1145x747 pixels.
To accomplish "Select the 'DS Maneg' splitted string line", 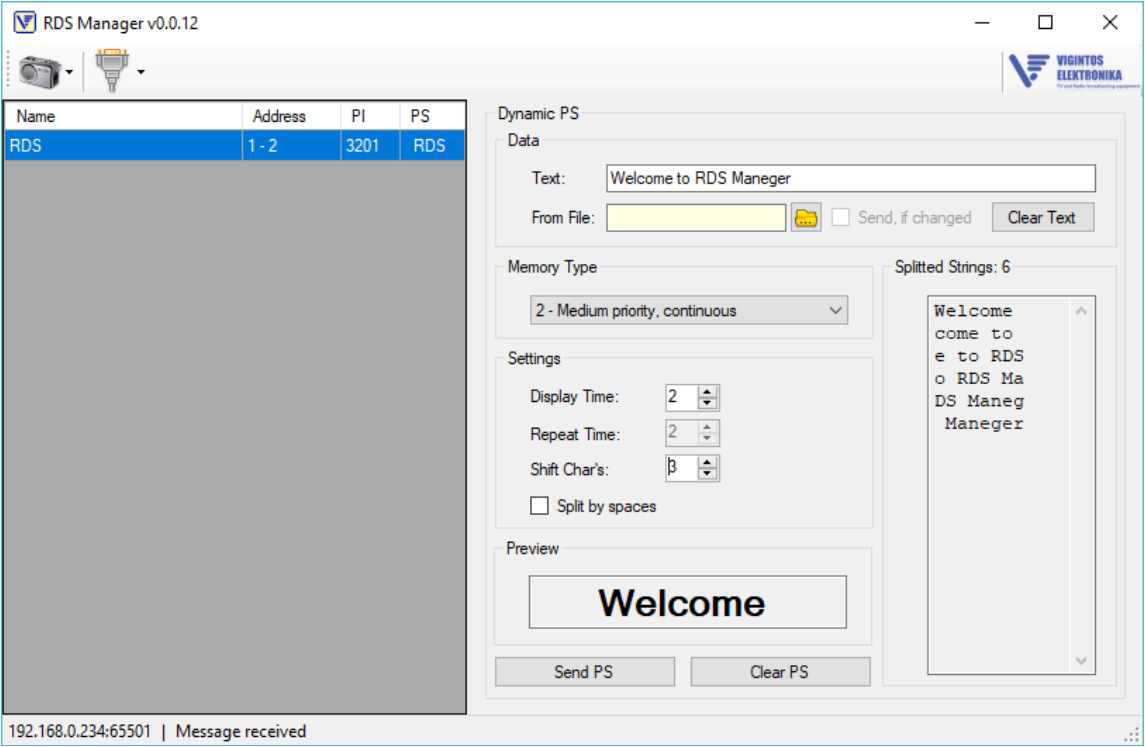I will [x=979, y=402].
